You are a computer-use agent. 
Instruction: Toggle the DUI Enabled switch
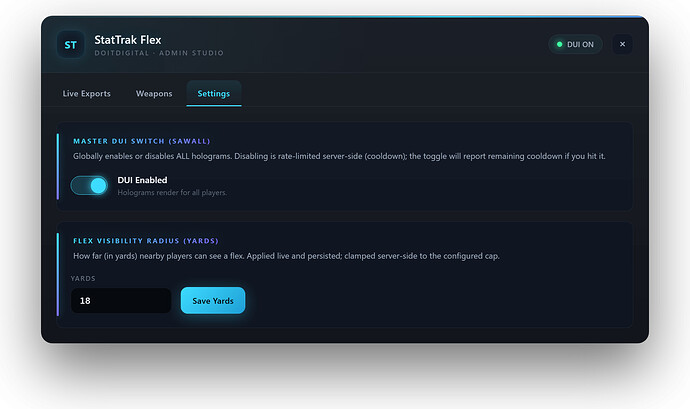89,185
